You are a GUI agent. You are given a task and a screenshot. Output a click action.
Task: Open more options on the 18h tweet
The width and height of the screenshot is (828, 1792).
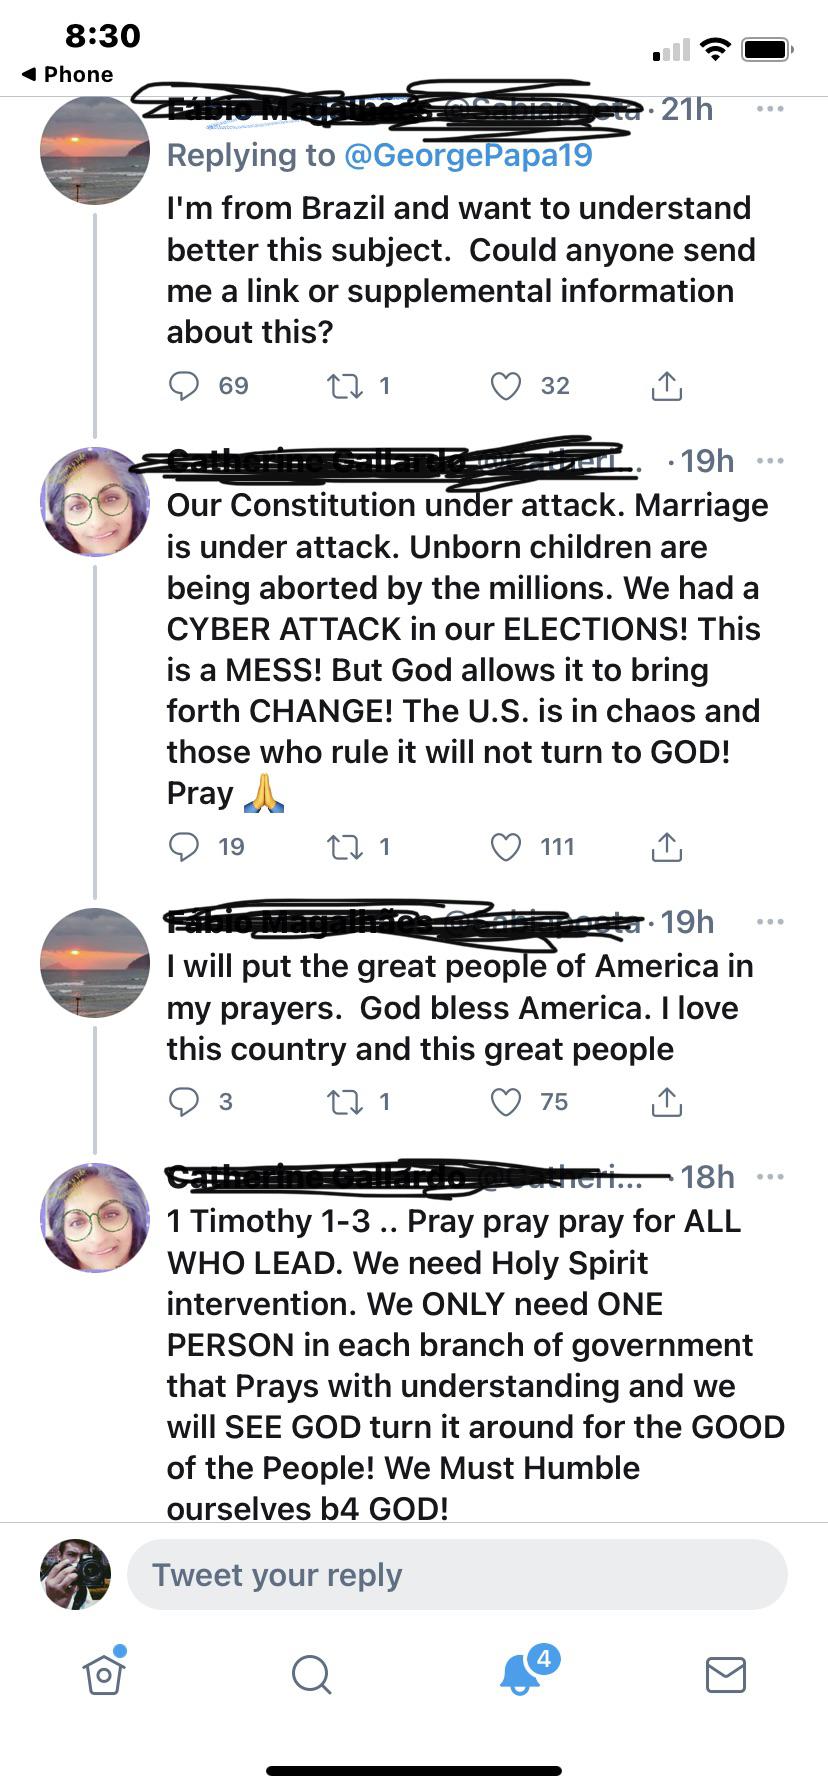pos(770,1177)
